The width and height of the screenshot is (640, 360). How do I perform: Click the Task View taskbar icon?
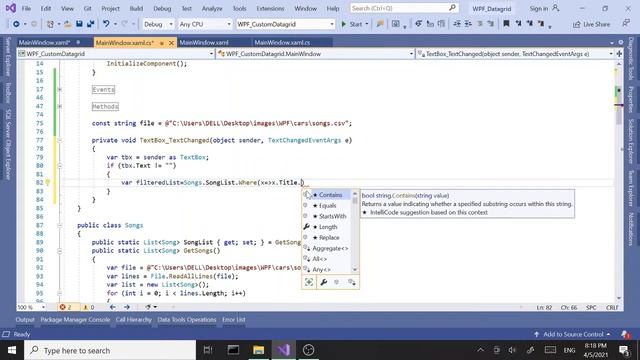tap(208, 350)
